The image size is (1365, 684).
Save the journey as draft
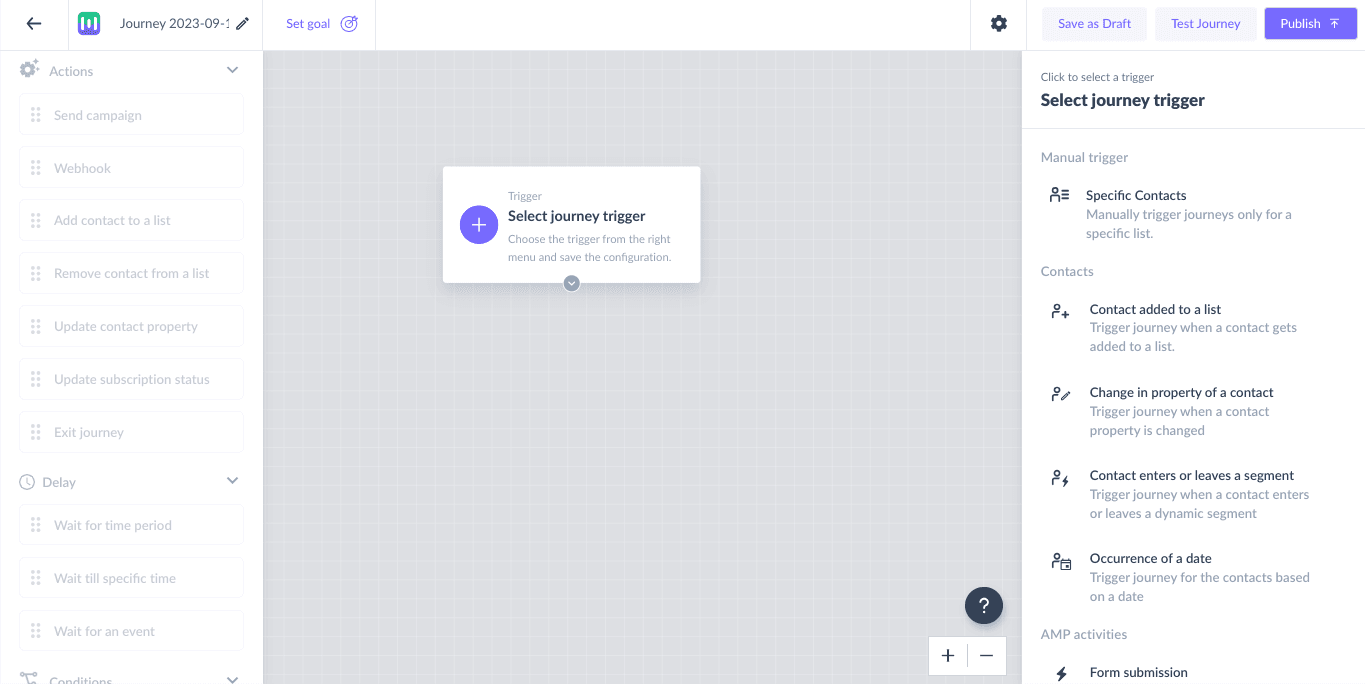[1094, 23]
